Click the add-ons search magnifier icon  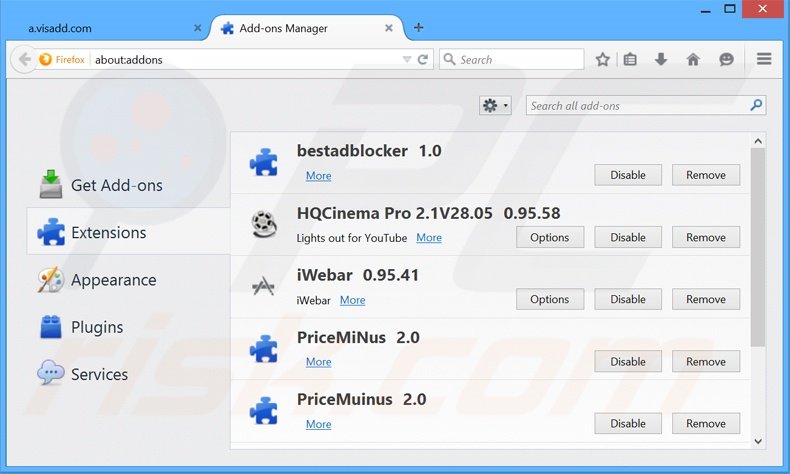[756, 105]
